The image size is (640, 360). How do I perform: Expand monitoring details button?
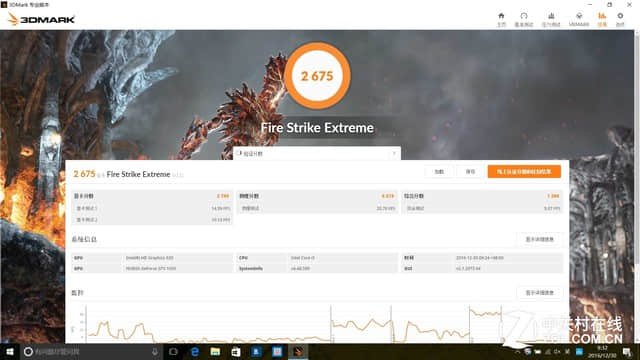click(539, 293)
